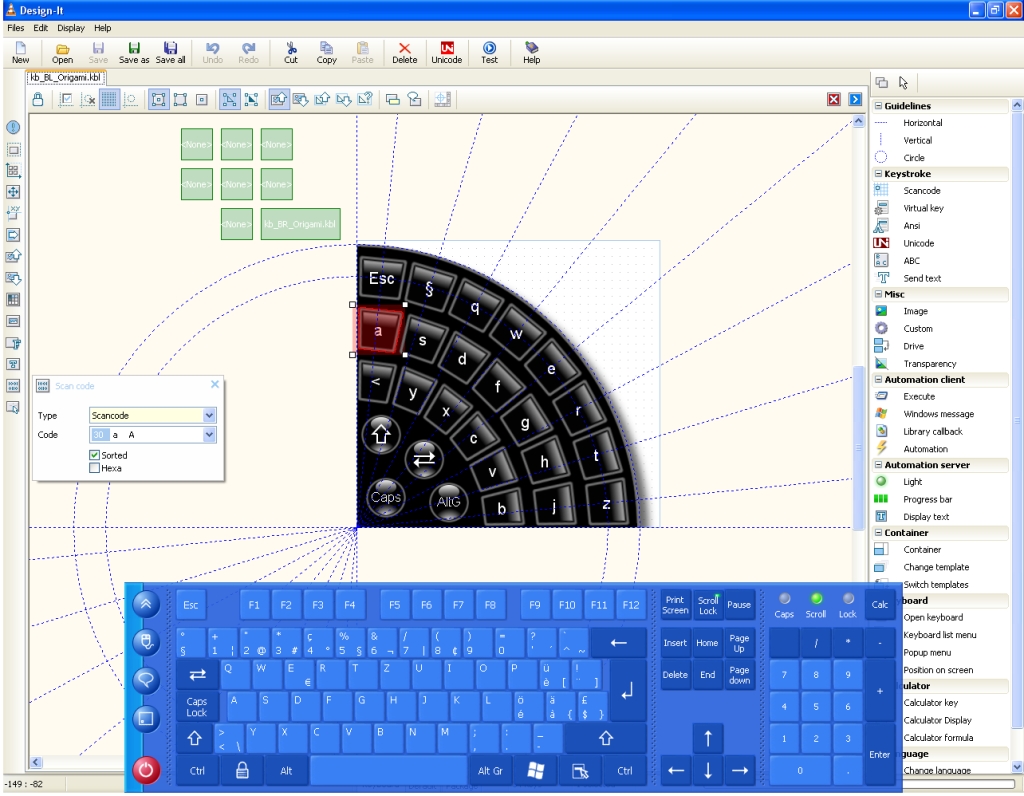Enable the Hexa checkbox

(95, 468)
